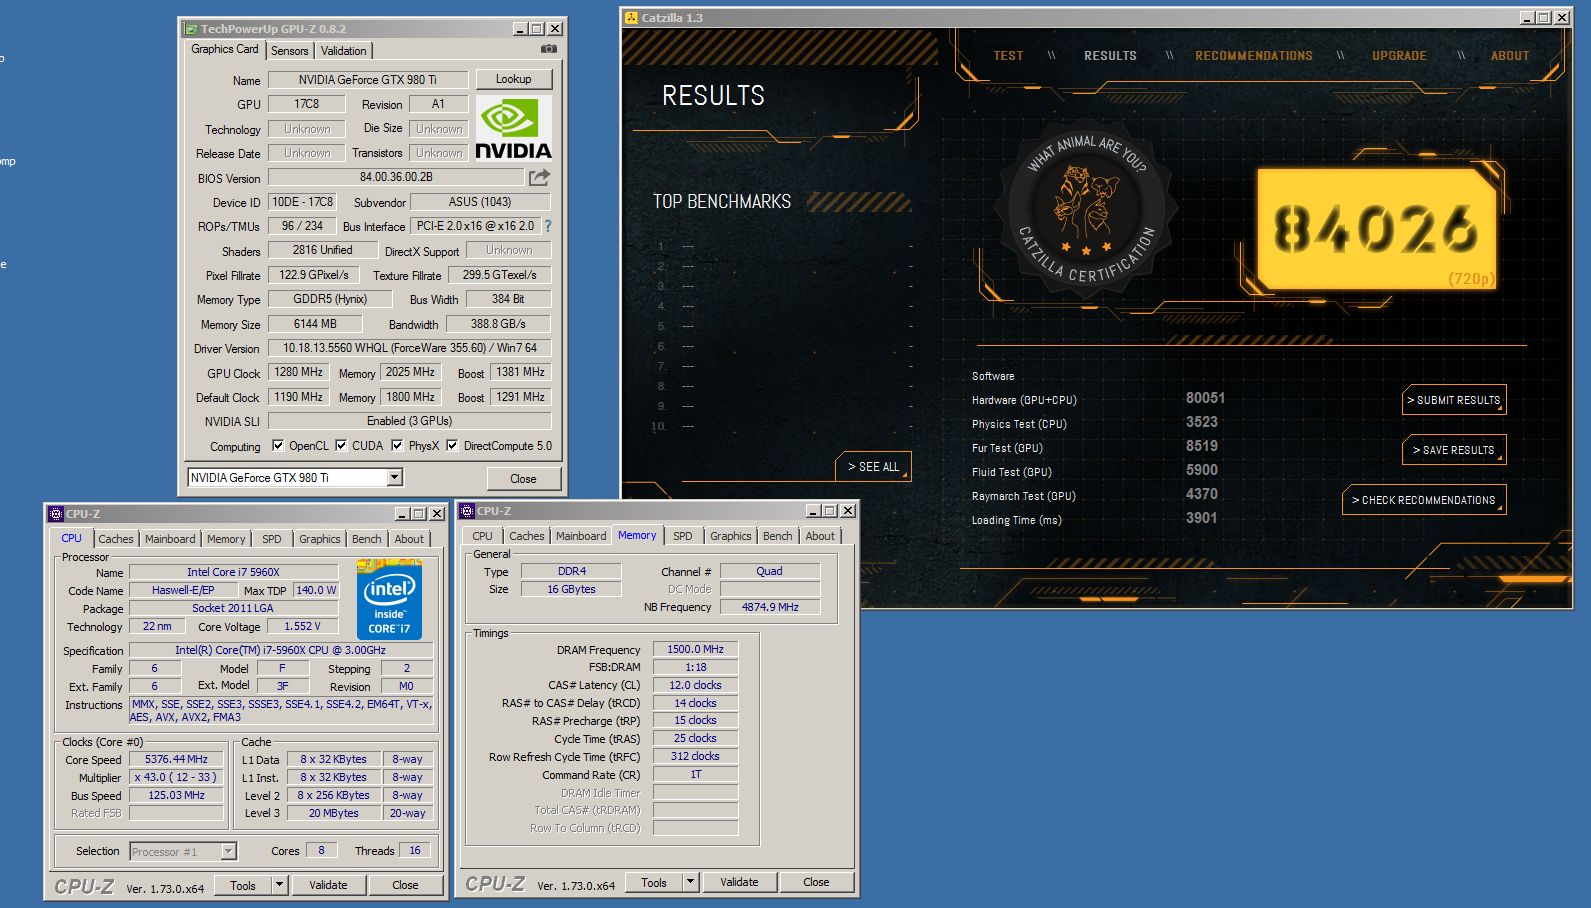Open the Graphics tab in Memory CPU-Z window

[731, 536]
